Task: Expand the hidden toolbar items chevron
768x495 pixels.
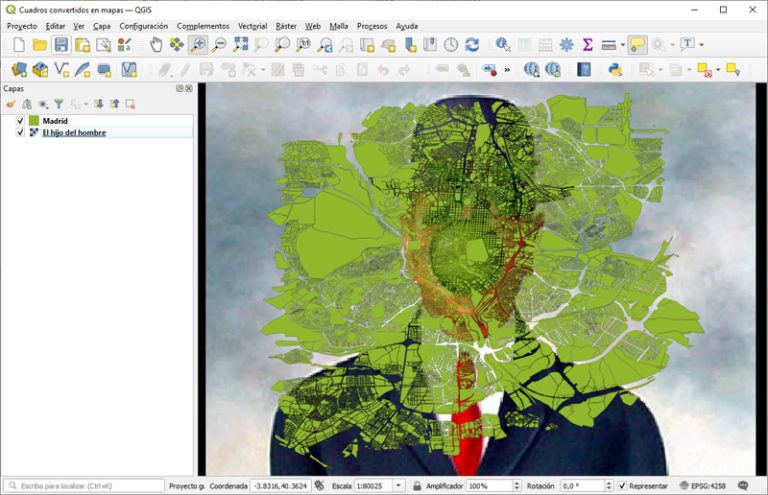Action: point(507,70)
